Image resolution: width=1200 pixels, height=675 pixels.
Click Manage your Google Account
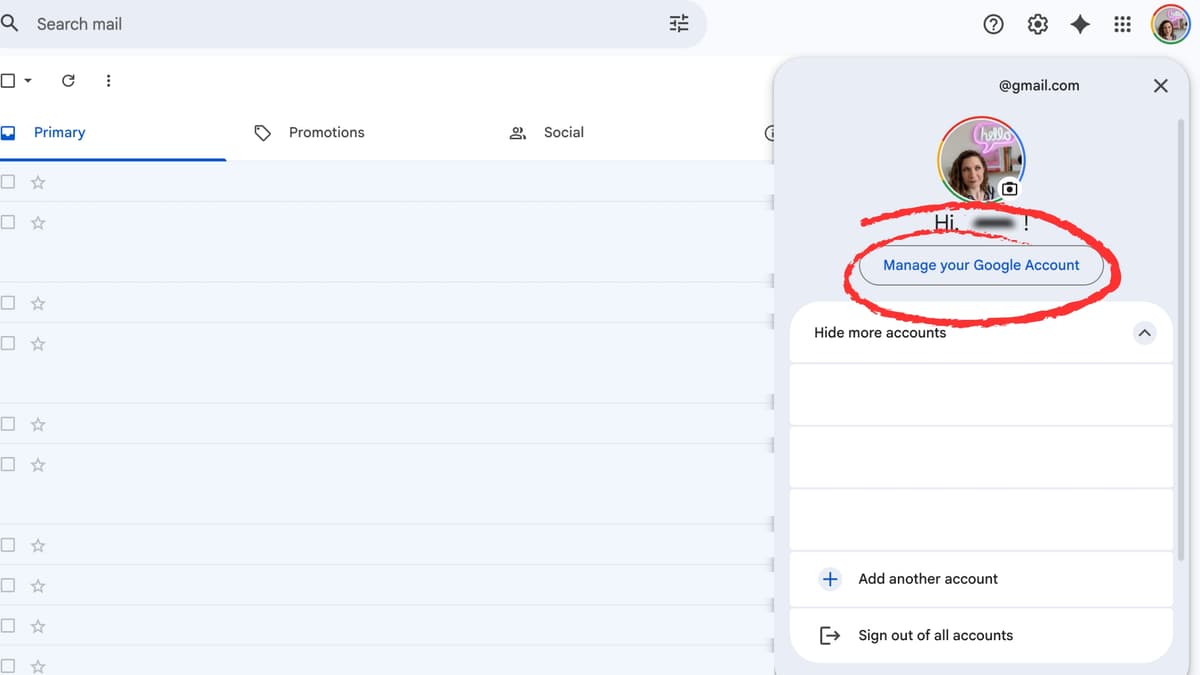coord(980,265)
